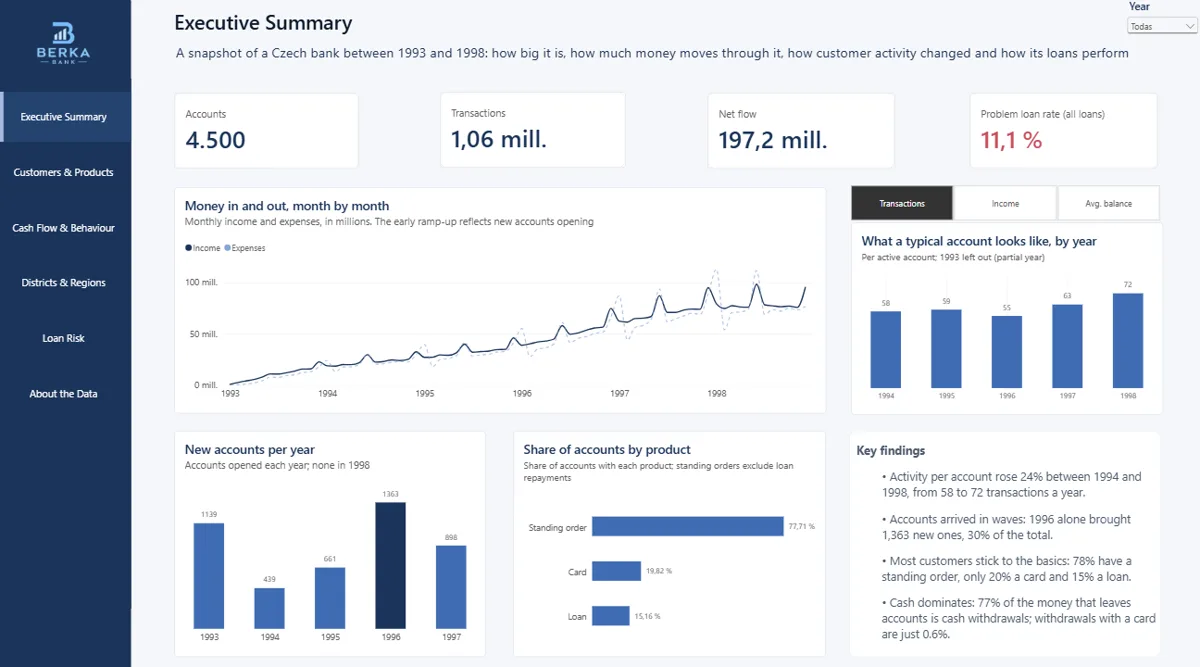Go to Cash Flow & Behaviour page
Viewport: 1200px width, 667px height.
coord(65,228)
